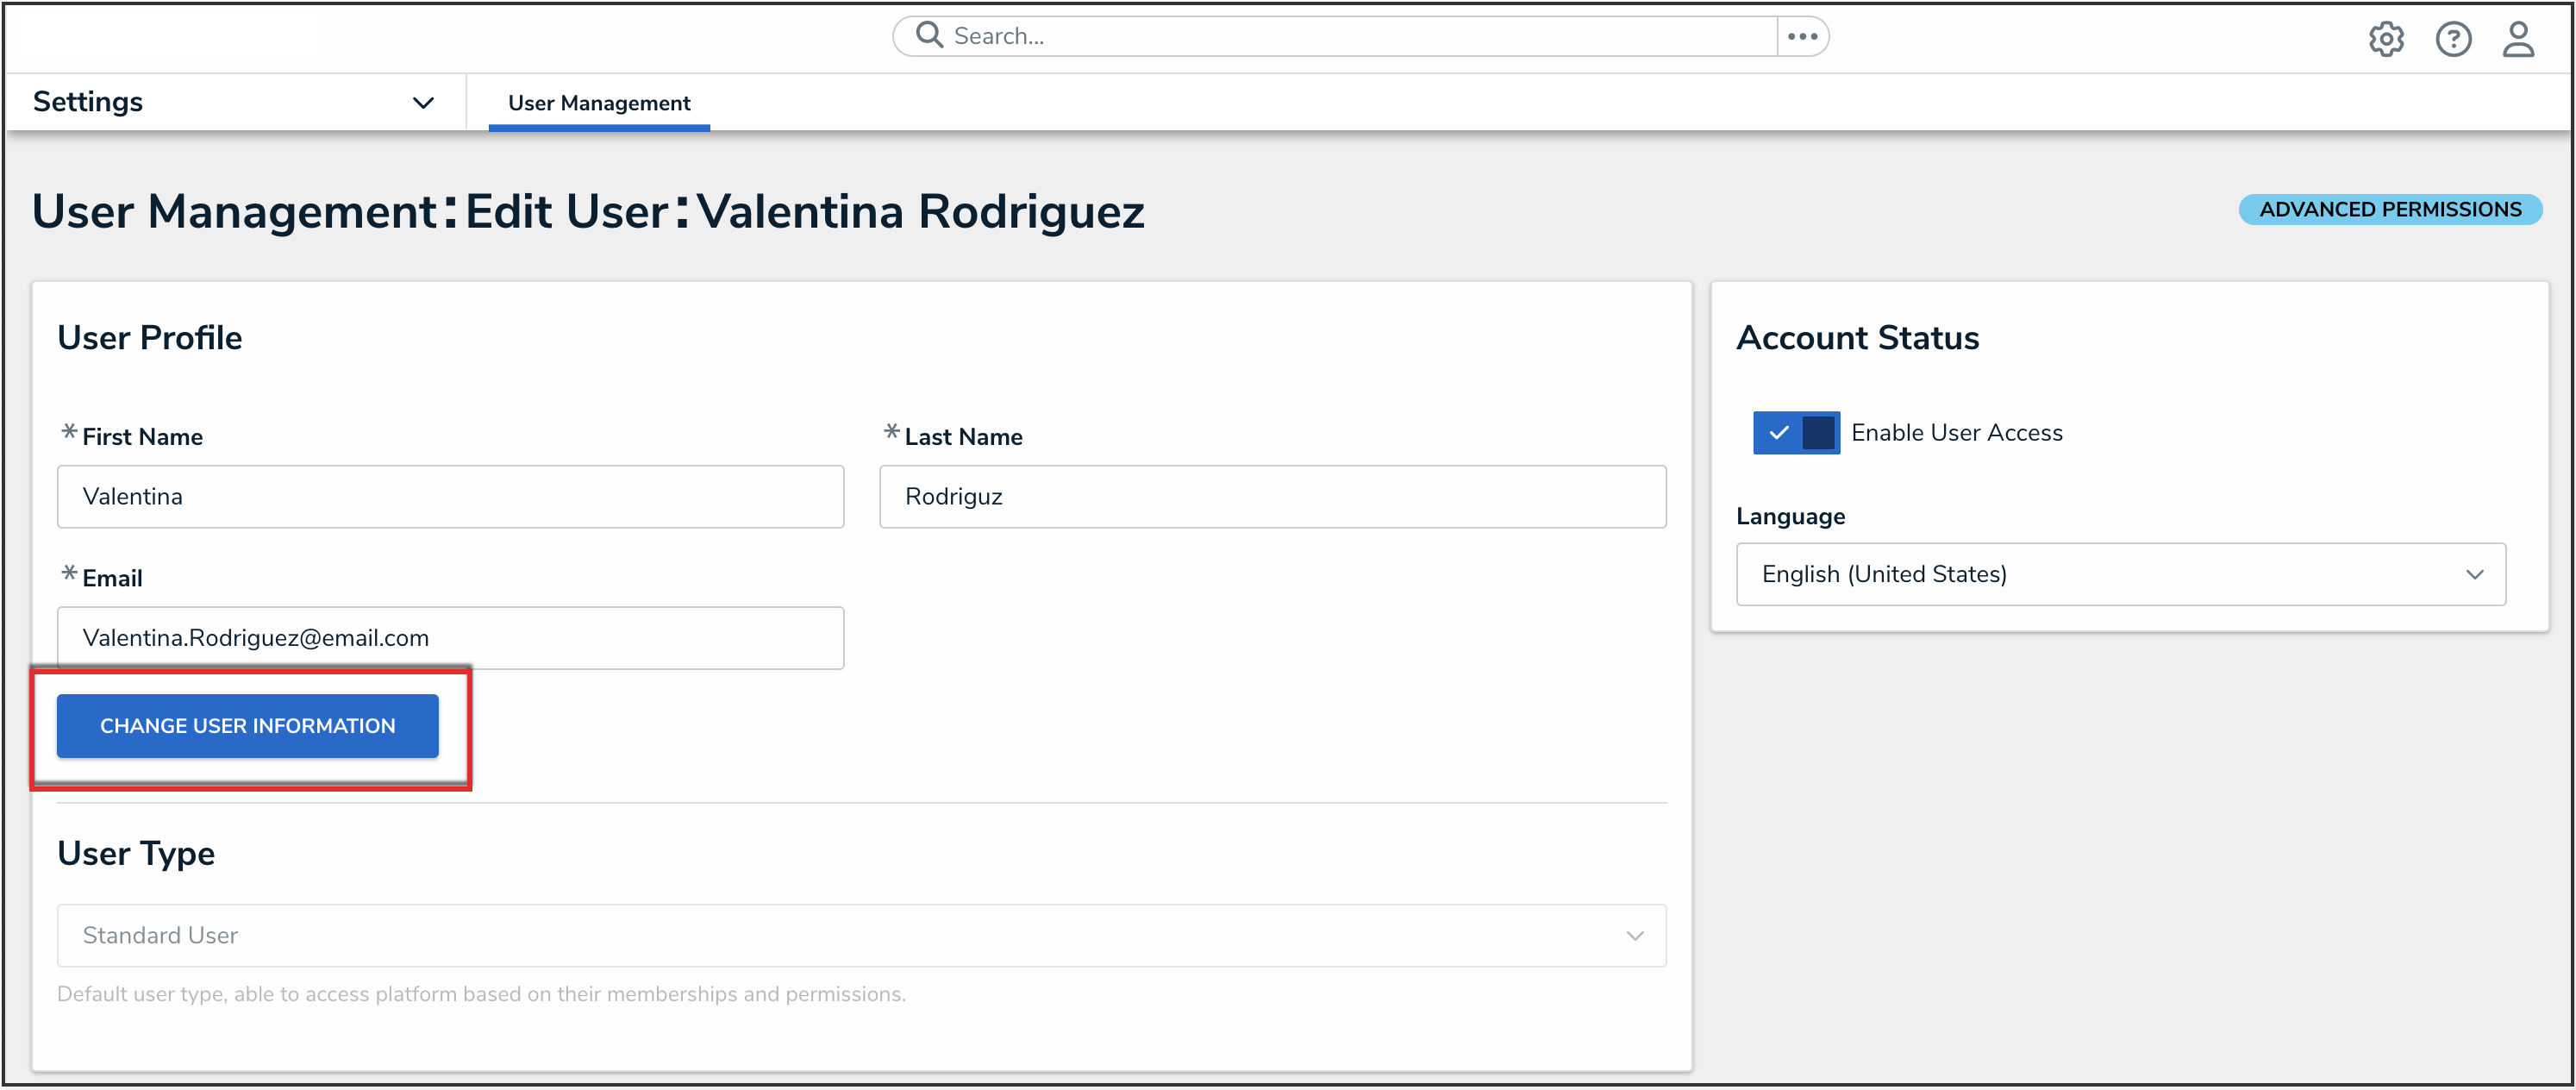Open the User Type dropdown
The height and width of the screenshot is (1090, 2576).
tap(860, 935)
